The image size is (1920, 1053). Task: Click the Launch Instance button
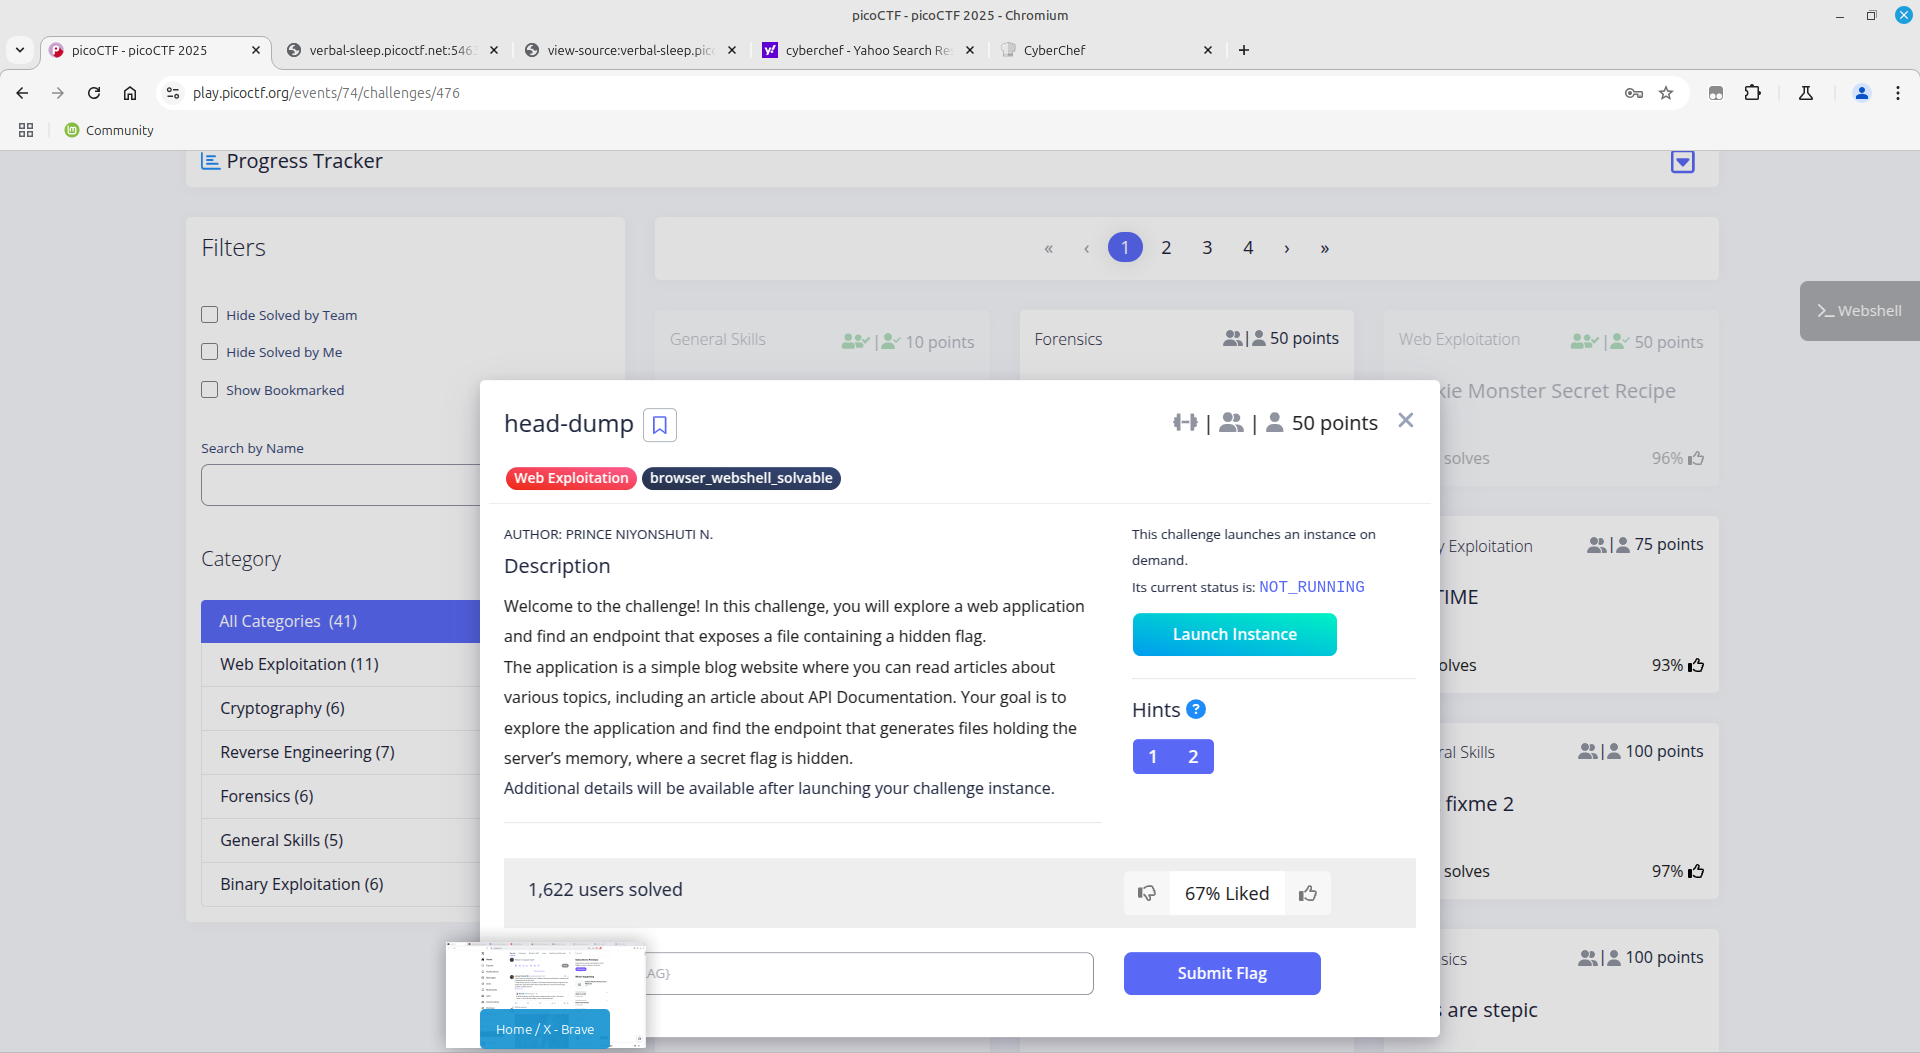[1234, 635]
